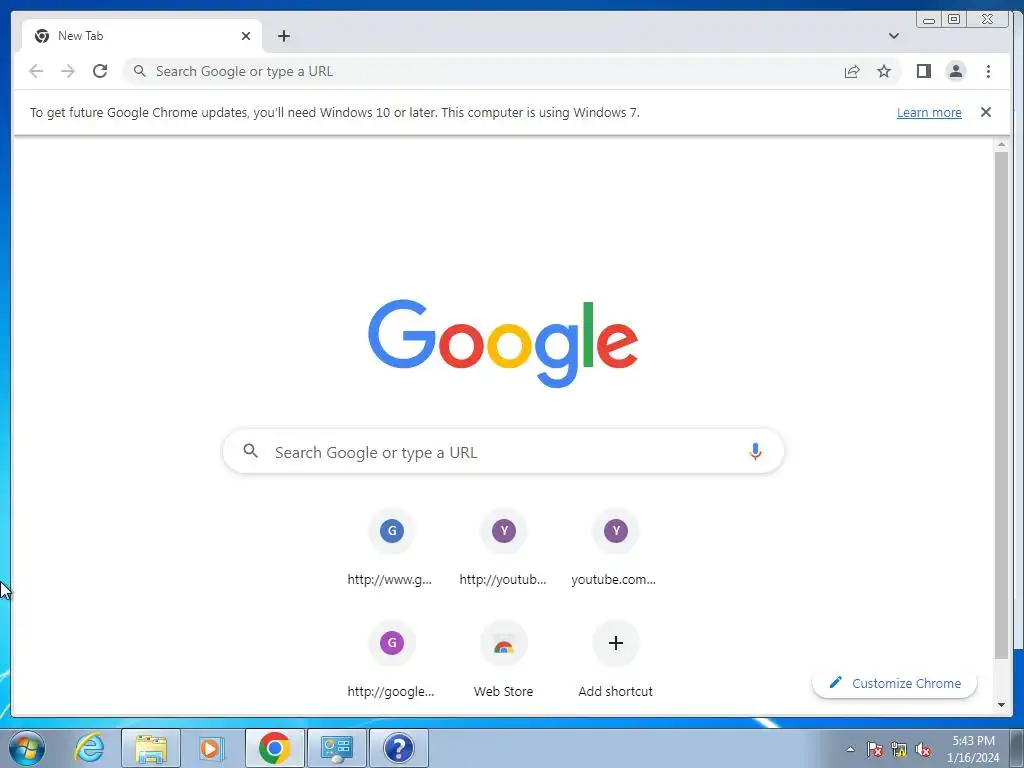Viewport: 1024px width, 768px height.
Task: Open the http://www.g... shortcut
Action: point(391,549)
